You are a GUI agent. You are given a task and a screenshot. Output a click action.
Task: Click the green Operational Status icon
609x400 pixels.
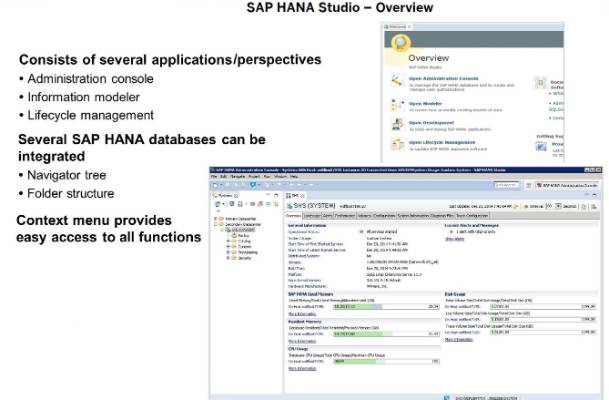click(x=361, y=232)
